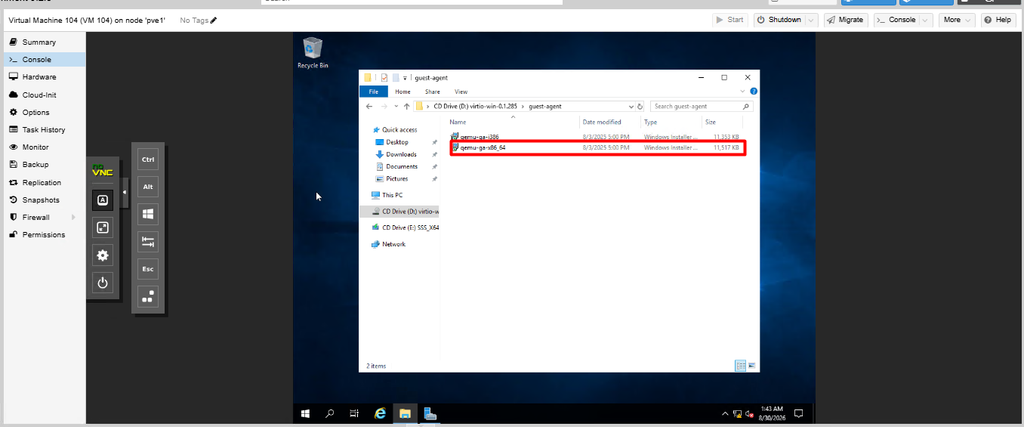The width and height of the screenshot is (1024, 427).
Task: Edit VM tags with pencil icon
Action: click(214, 20)
